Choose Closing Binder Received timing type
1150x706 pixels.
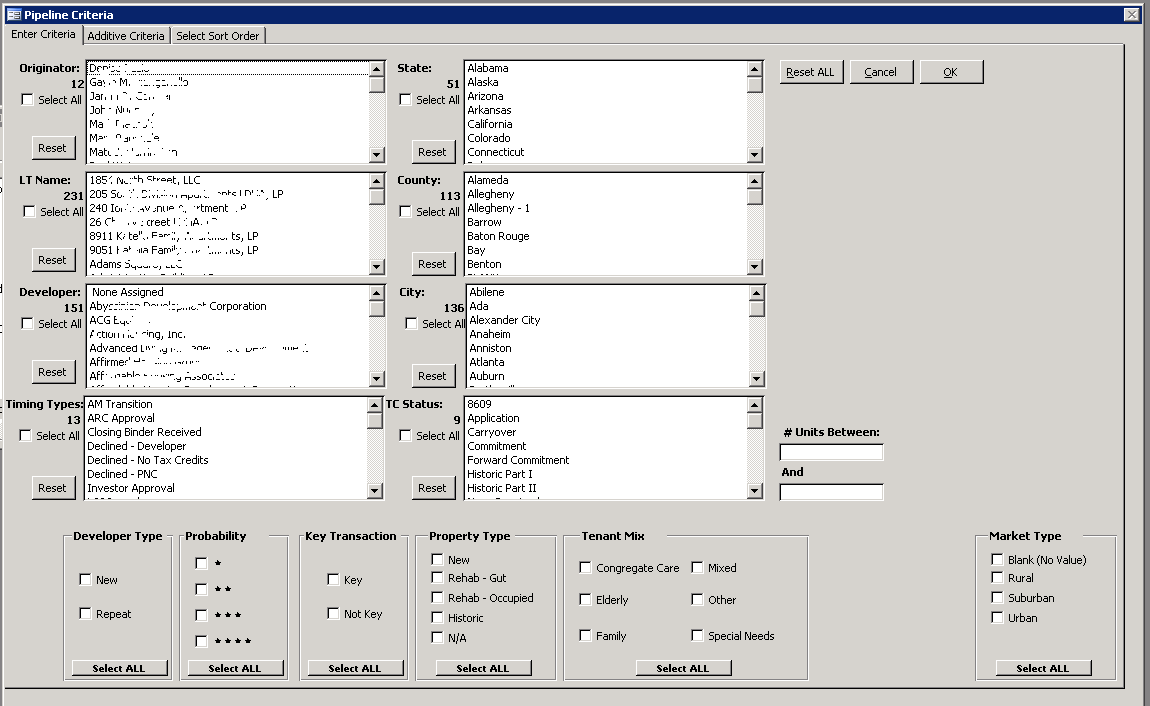[x=144, y=433]
